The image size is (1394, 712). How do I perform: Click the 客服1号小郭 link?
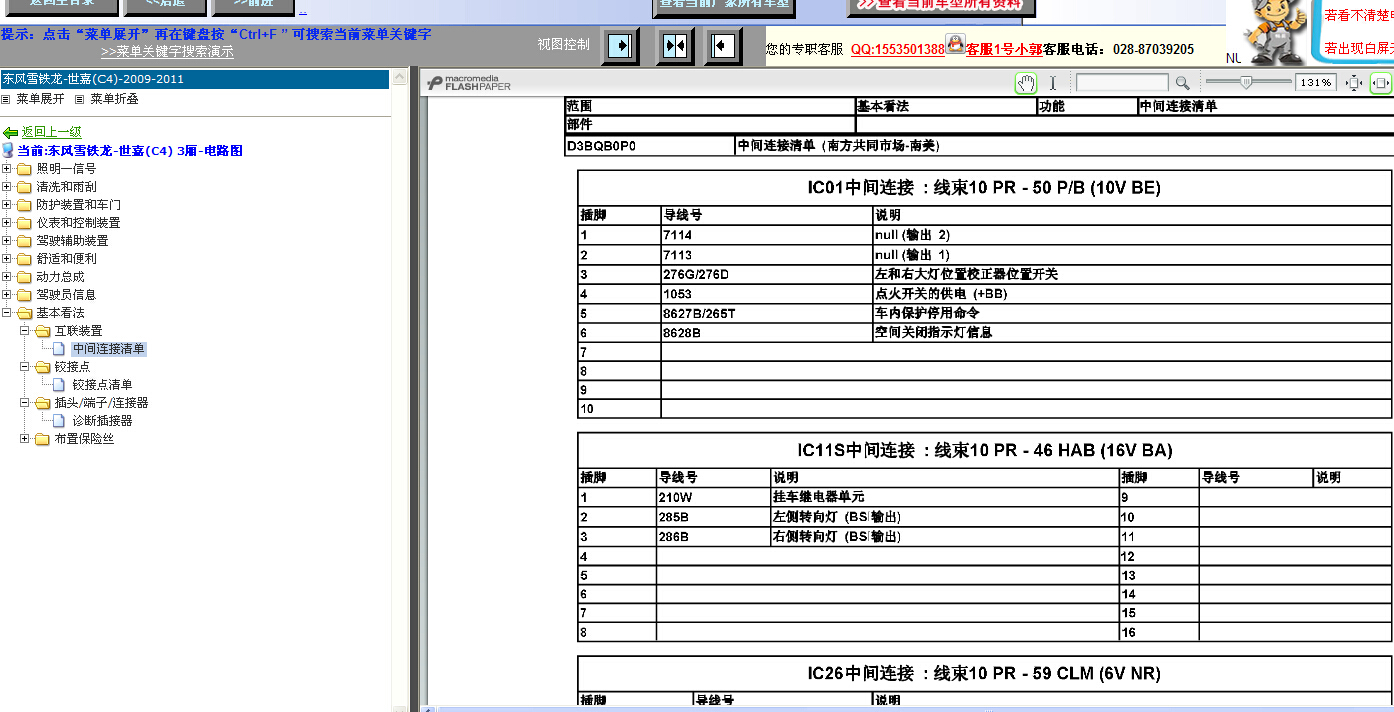1004,49
